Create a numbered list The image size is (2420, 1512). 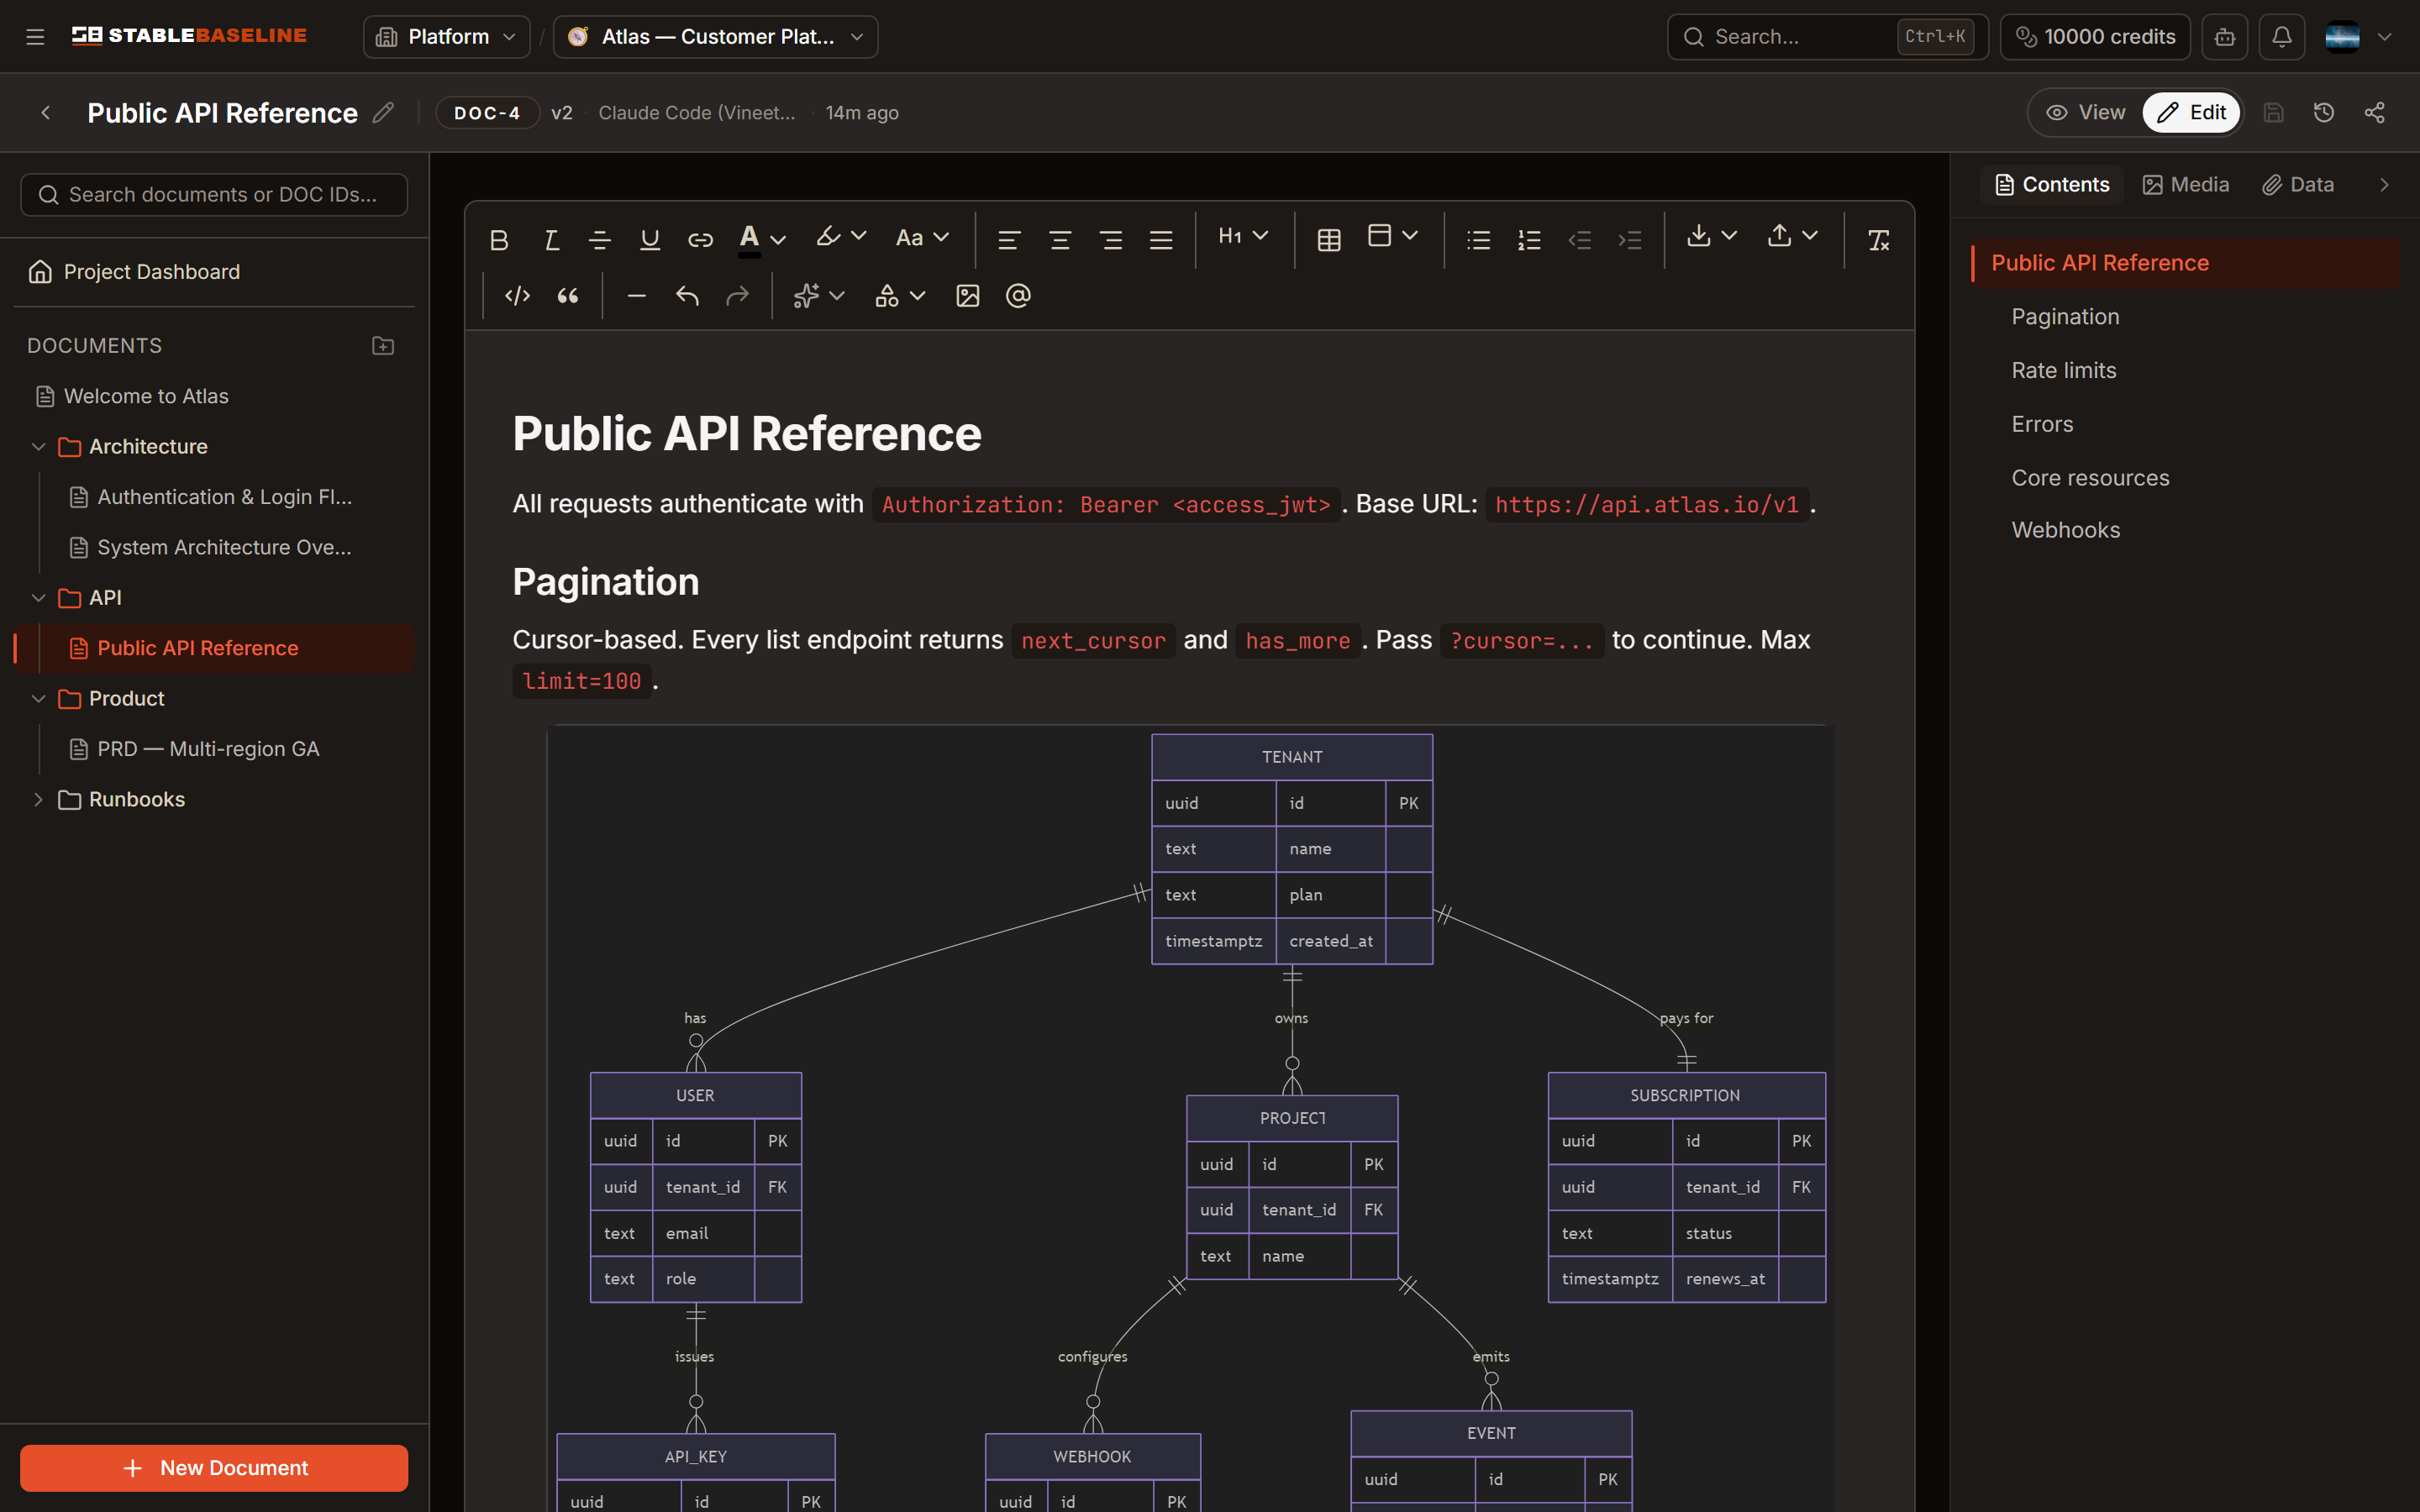pyautogui.click(x=1529, y=240)
